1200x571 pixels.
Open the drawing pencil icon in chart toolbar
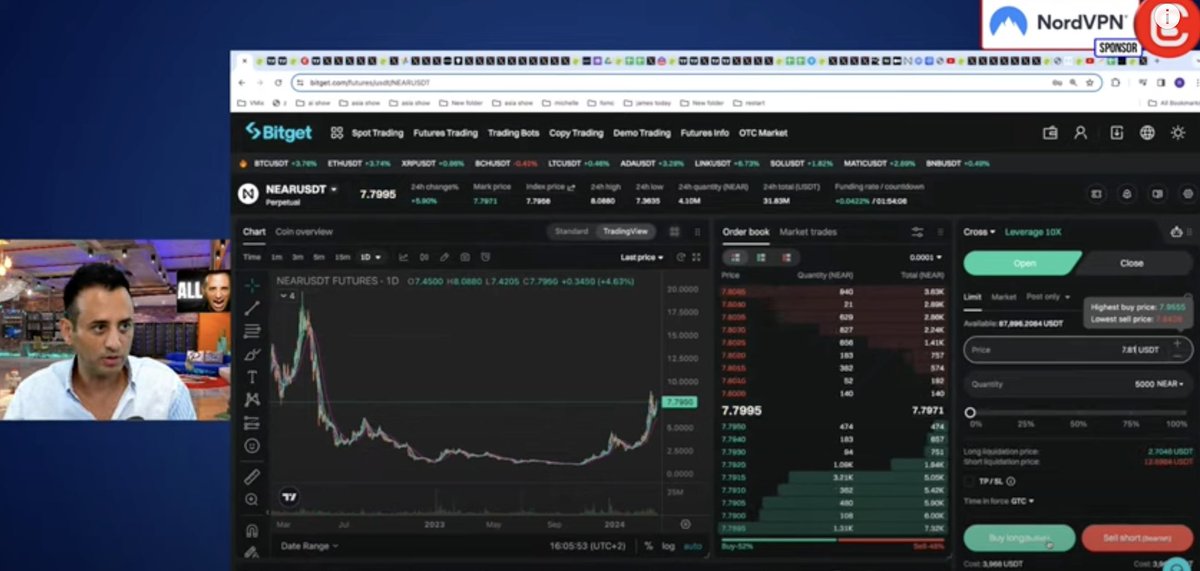click(445, 257)
